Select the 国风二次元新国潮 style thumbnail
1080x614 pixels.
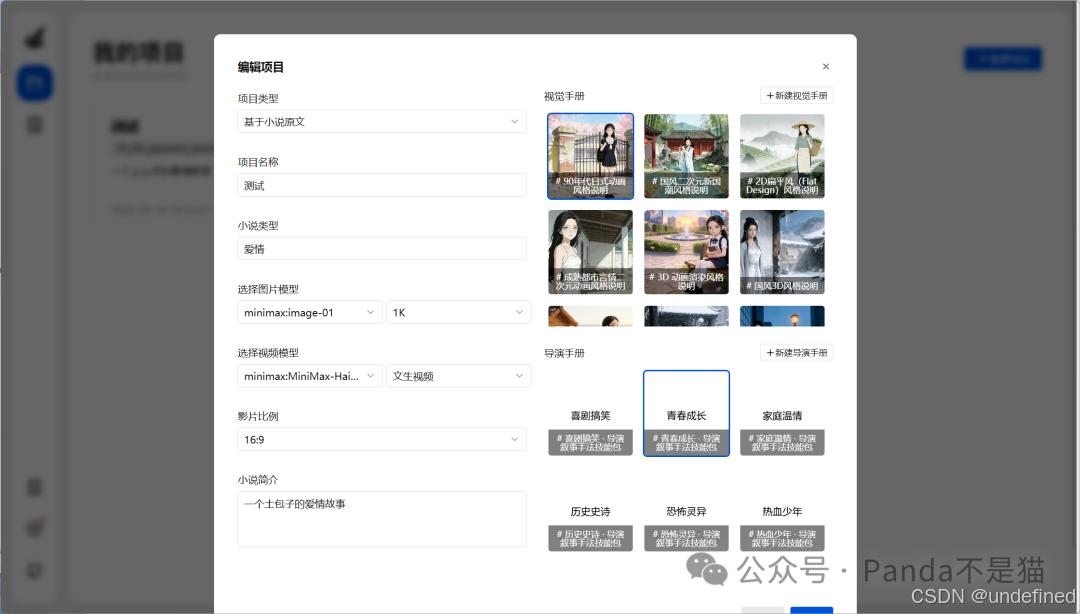pyautogui.click(x=686, y=156)
